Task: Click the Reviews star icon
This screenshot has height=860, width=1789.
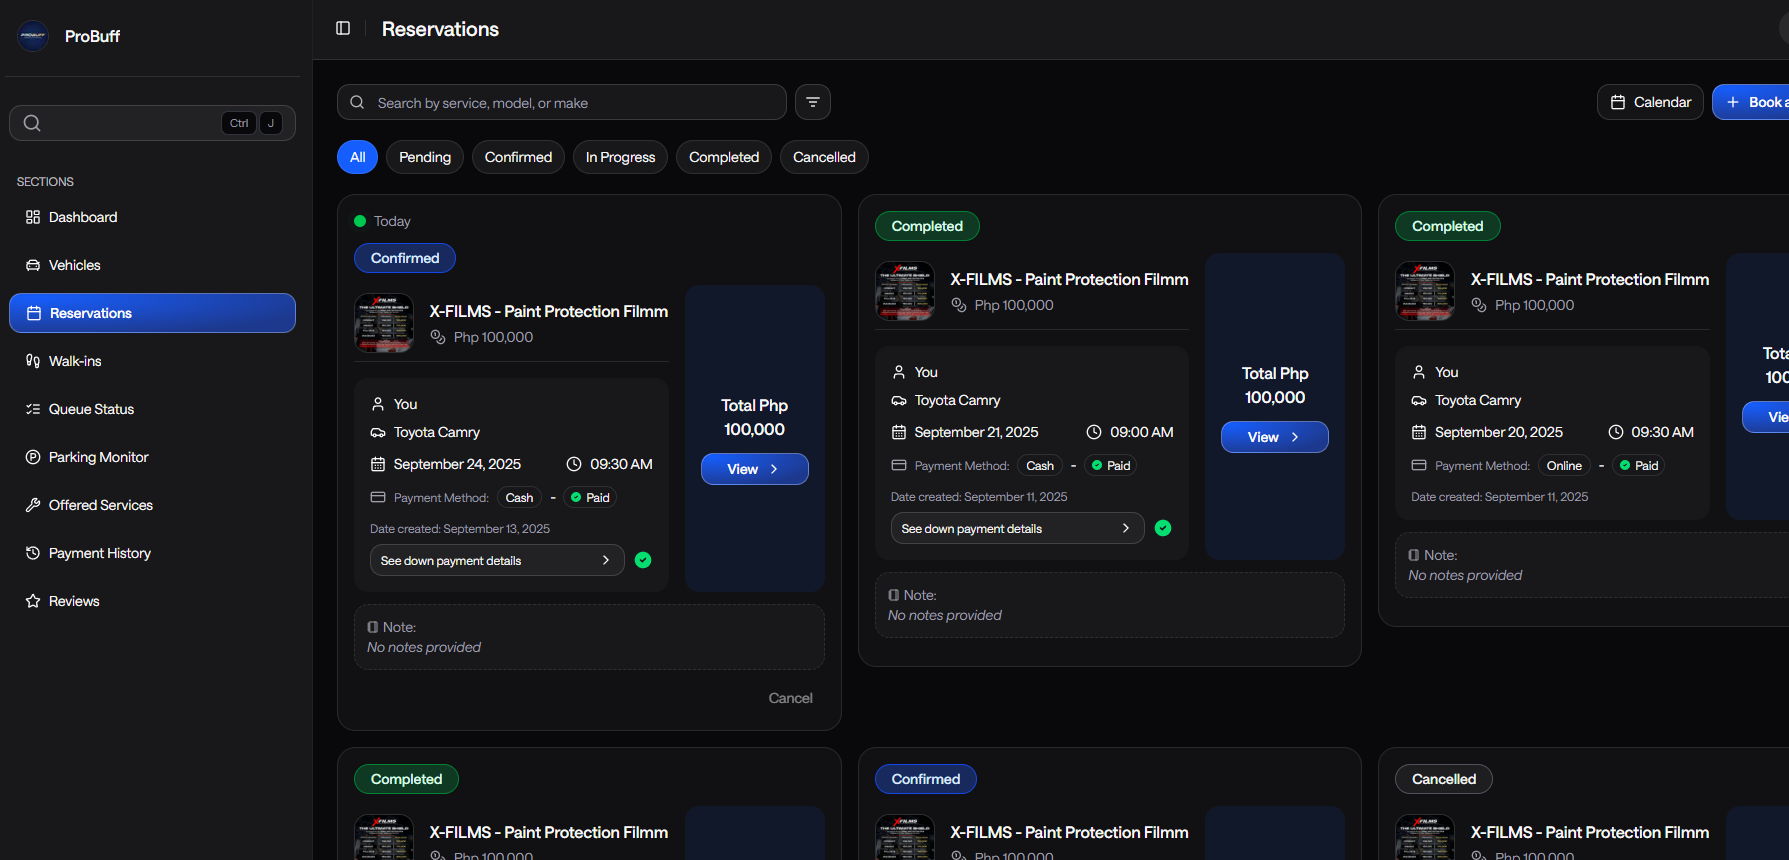Action: [x=33, y=601]
